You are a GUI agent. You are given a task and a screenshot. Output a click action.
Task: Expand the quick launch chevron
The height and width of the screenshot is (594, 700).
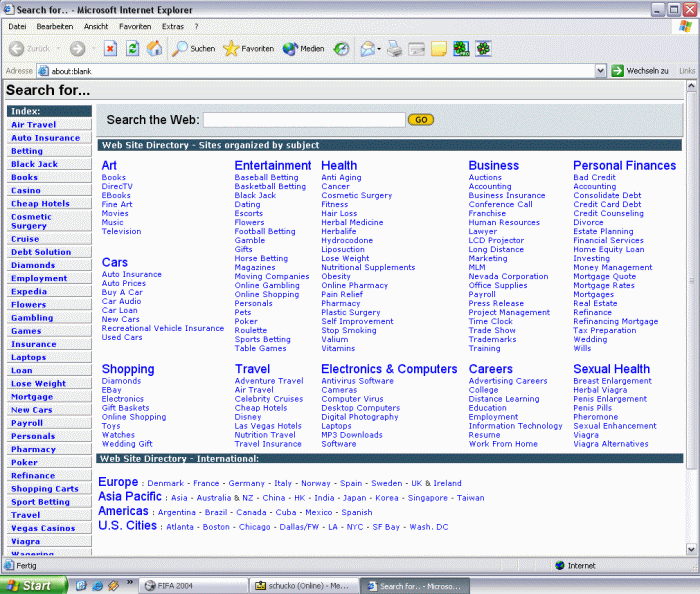coord(130,582)
